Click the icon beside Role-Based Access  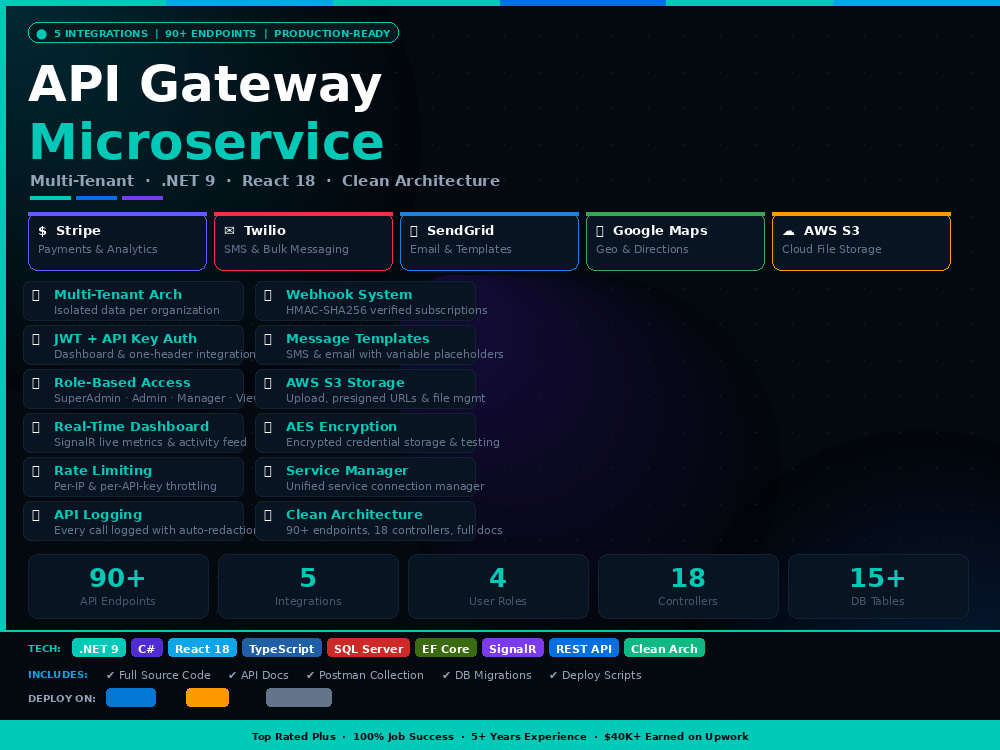tap(36, 383)
